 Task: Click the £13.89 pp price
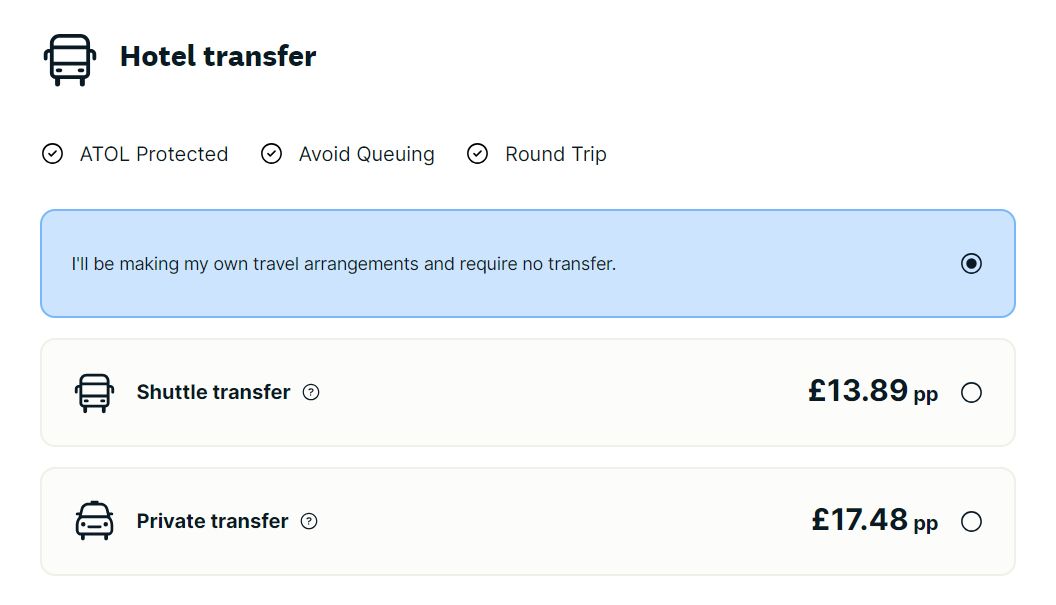(x=872, y=392)
